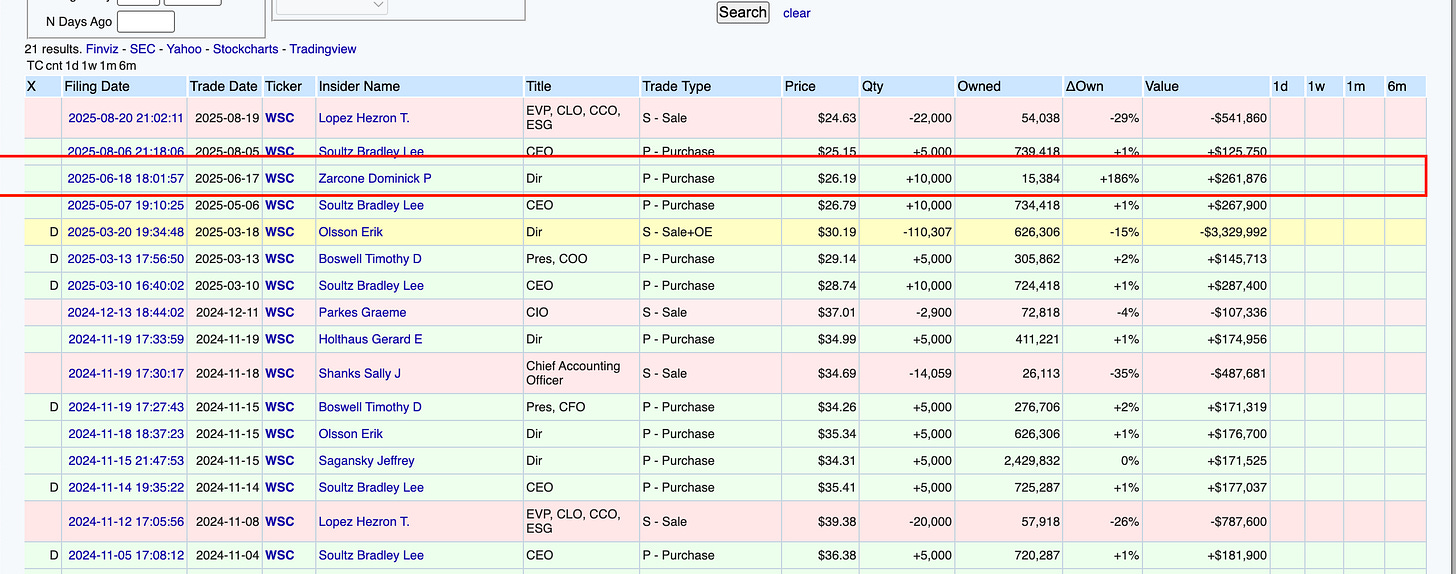Open Soultz Bradley Lee link in 2025-03-10 row
The width and height of the screenshot is (1456, 574).
point(371,286)
